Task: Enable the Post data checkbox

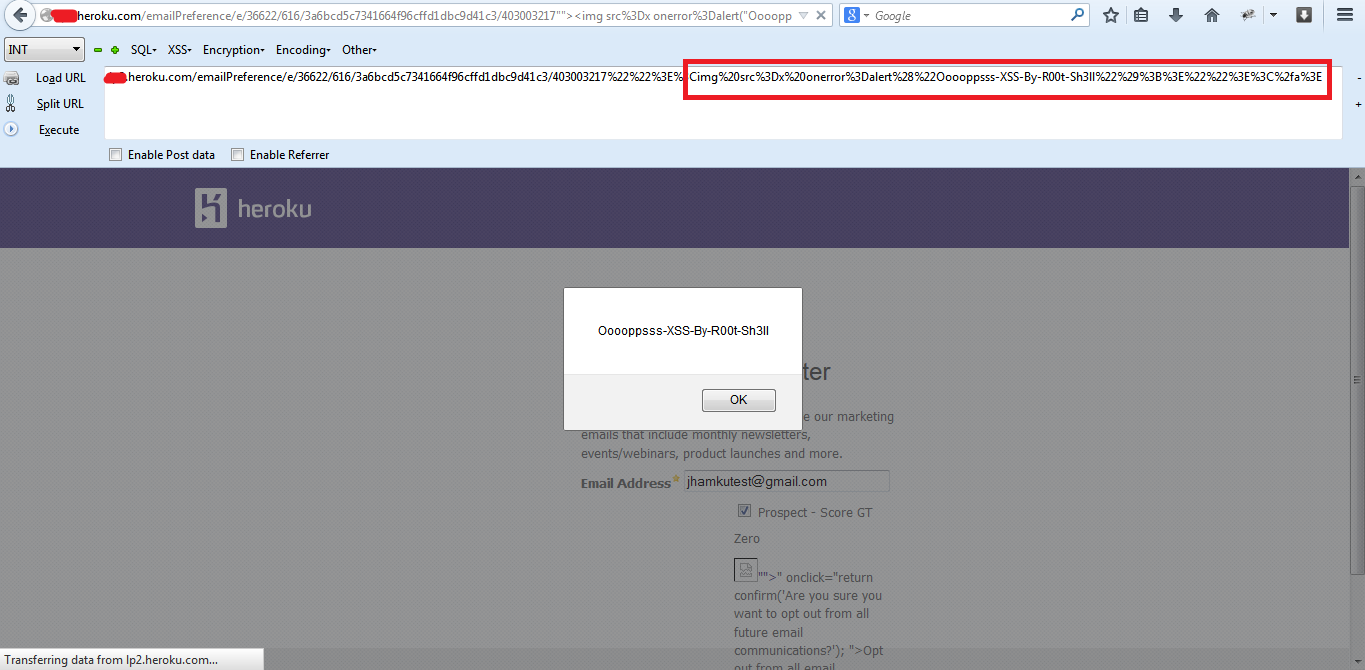Action: coord(116,155)
